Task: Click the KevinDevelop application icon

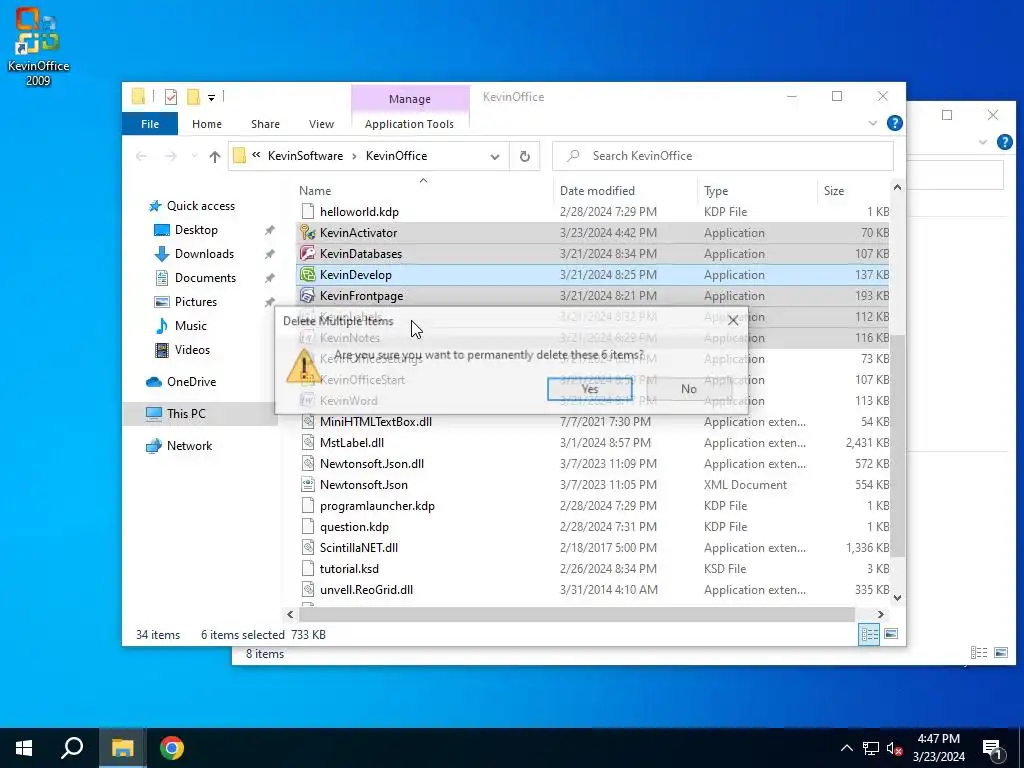Action: (308, 274)
